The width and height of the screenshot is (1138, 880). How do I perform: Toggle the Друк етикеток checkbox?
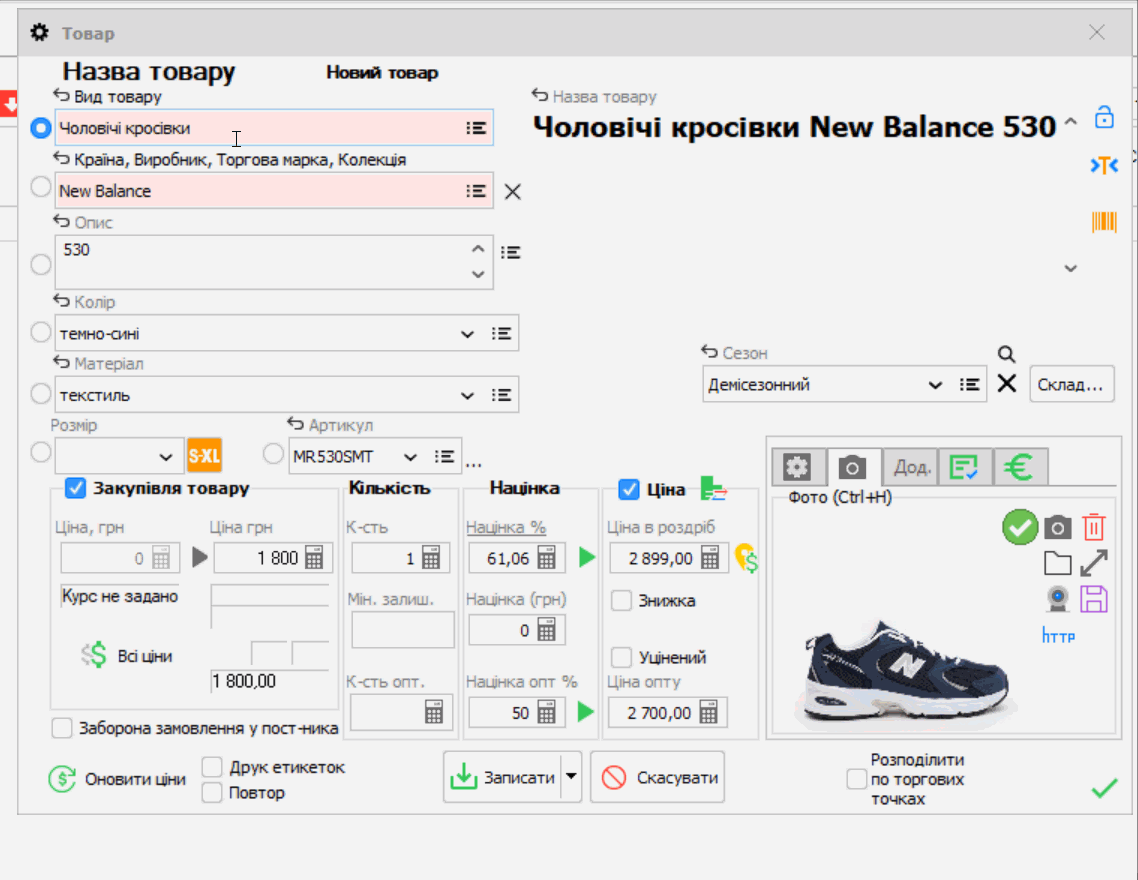pyautogui.click(x=212, y=767)
